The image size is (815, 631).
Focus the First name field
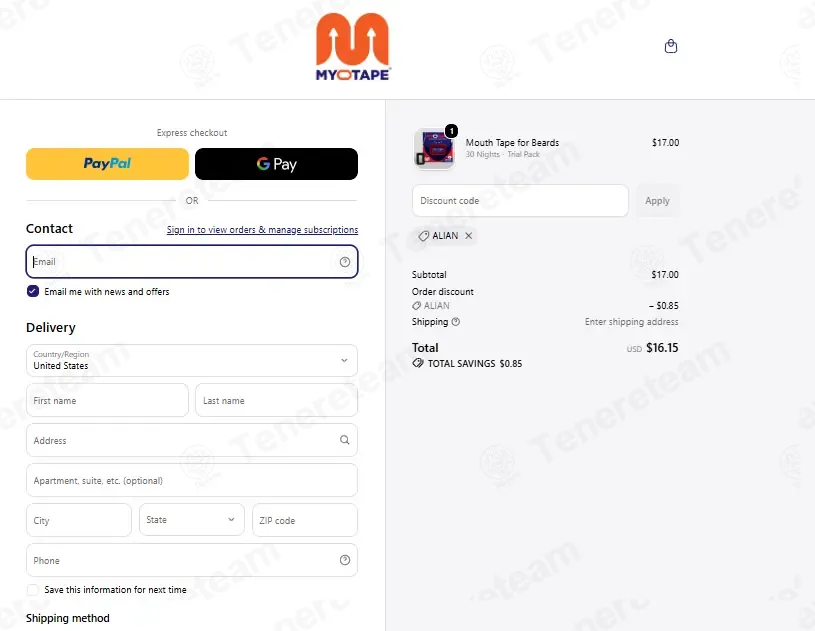107,400
